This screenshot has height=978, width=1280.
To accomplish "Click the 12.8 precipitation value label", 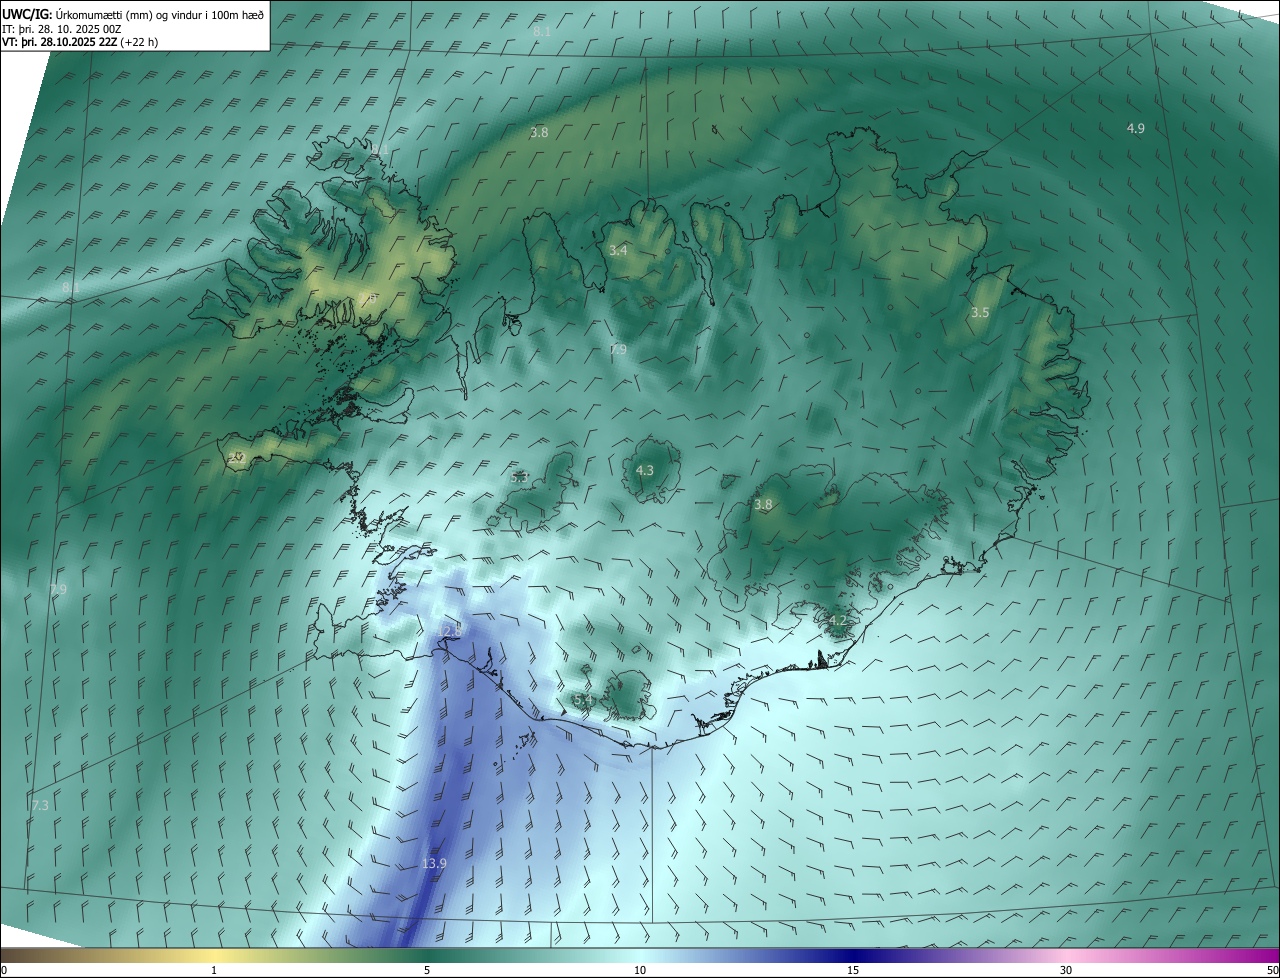I will point(450,631).
